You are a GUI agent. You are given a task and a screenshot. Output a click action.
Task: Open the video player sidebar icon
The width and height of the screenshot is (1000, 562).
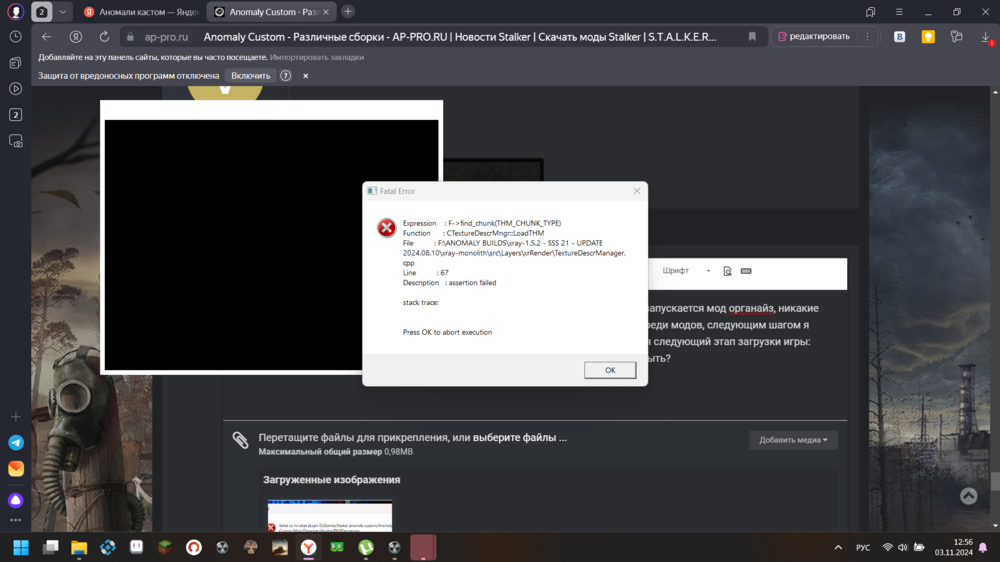click(15, 89)
